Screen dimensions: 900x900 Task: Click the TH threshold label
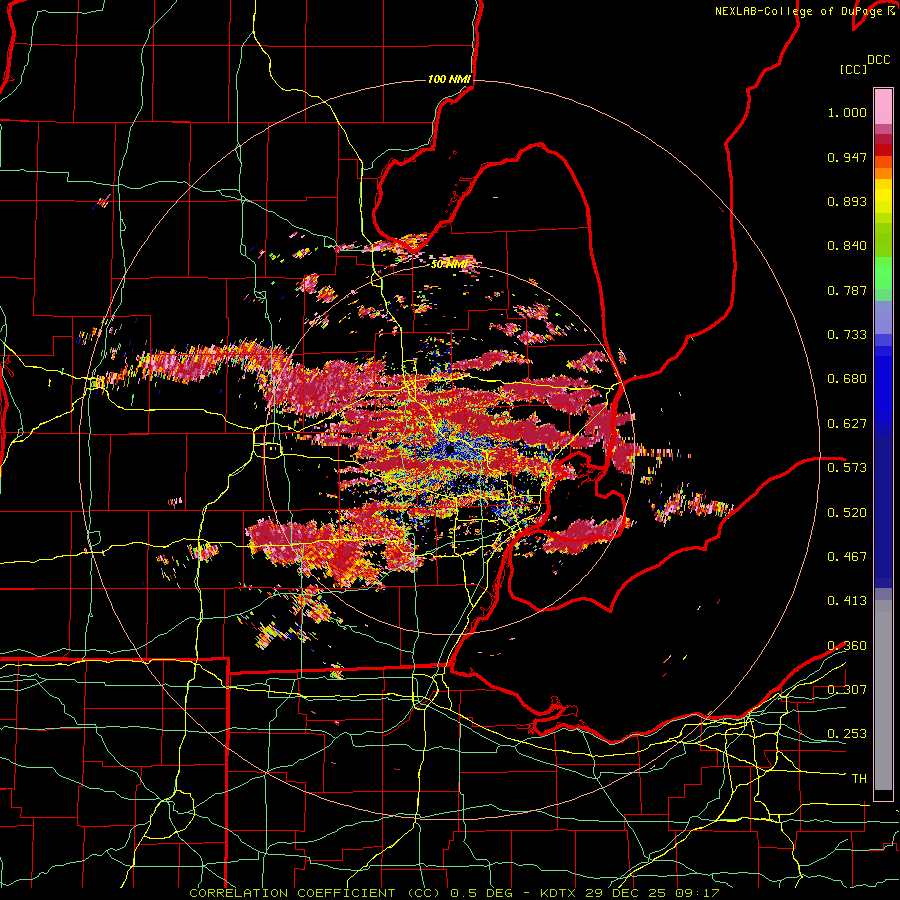(859, 779)
